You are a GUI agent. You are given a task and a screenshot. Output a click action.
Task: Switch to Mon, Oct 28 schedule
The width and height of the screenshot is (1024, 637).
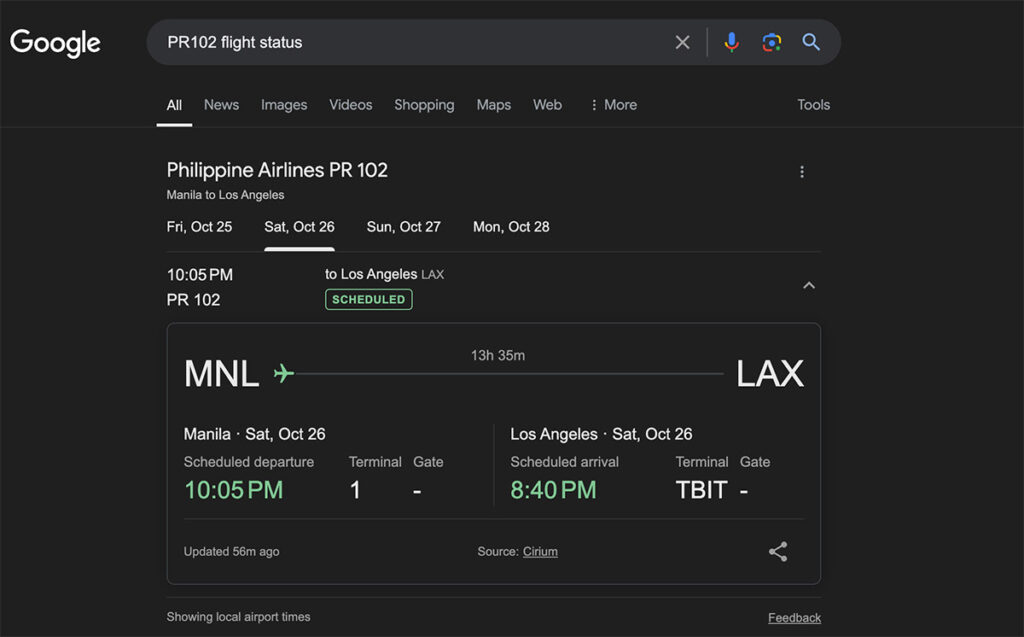point(510,227)
